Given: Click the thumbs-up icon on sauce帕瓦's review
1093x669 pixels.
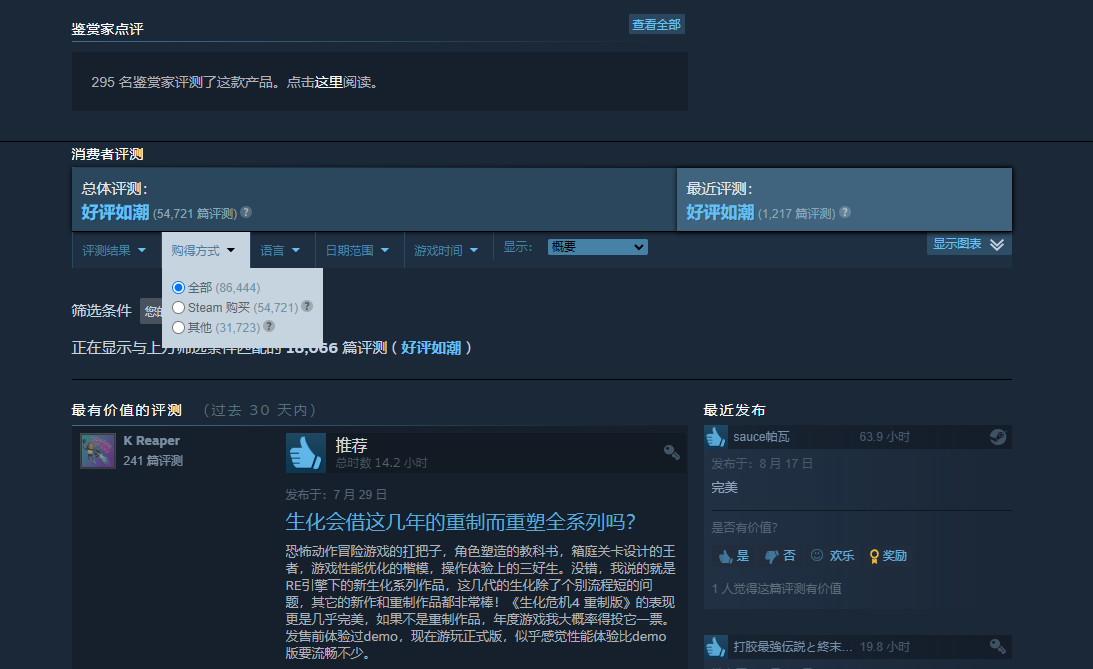Looking at the screenshot, I should (716, 437).
